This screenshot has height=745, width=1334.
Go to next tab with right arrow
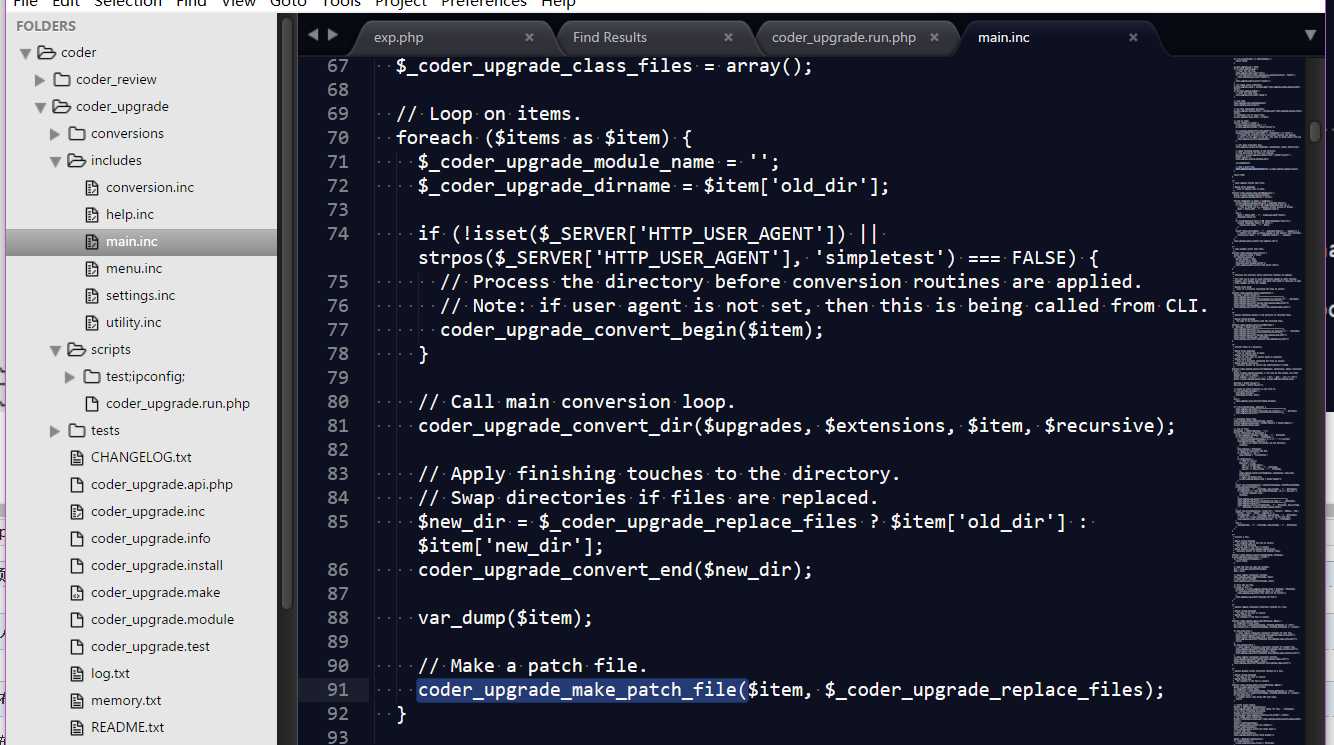tap(333, 35)
